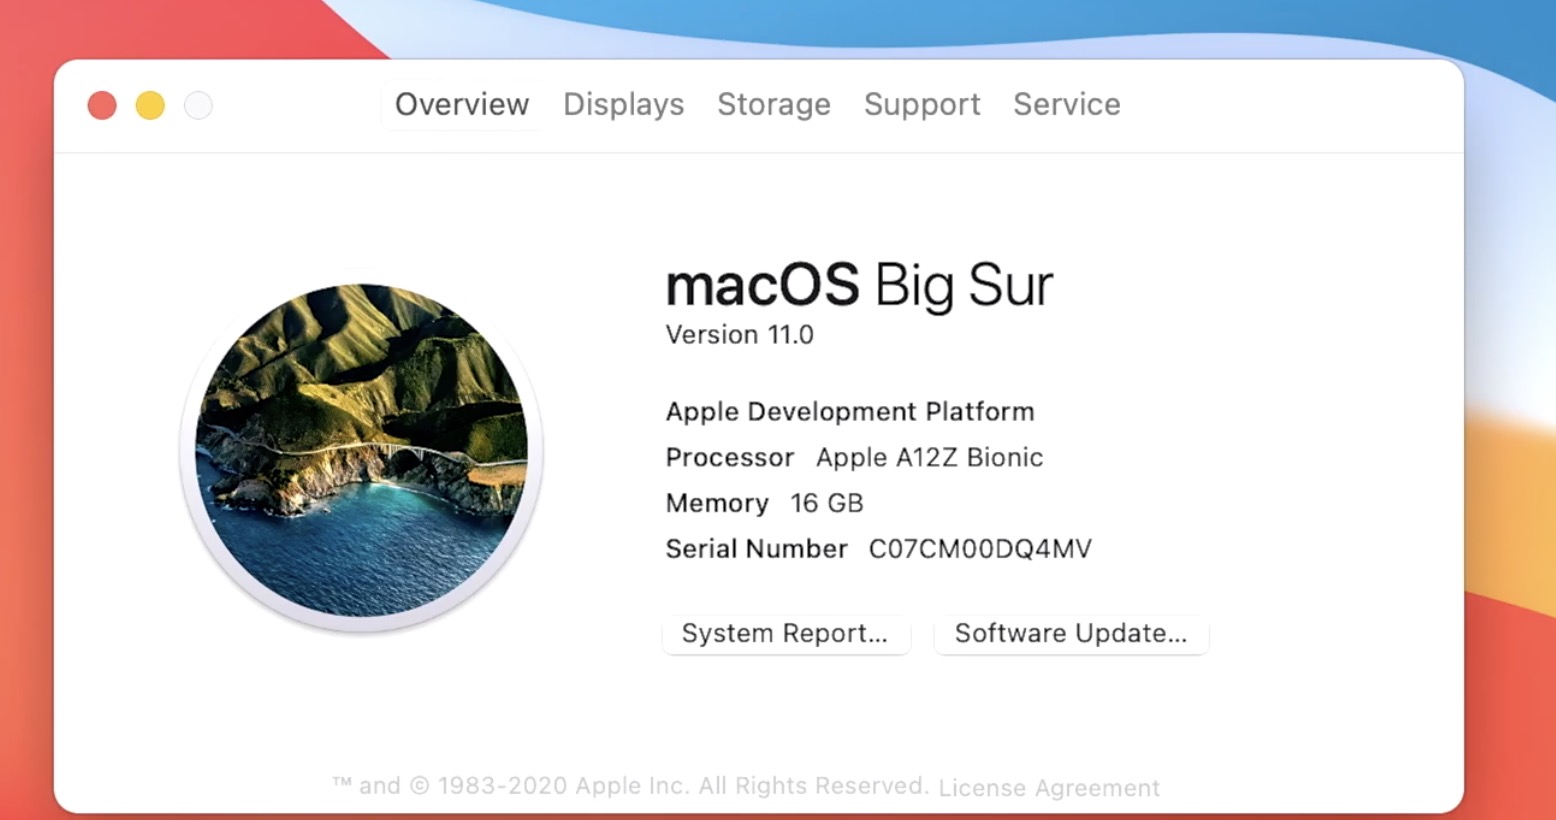Open the Storage tab

pos(774,104)
